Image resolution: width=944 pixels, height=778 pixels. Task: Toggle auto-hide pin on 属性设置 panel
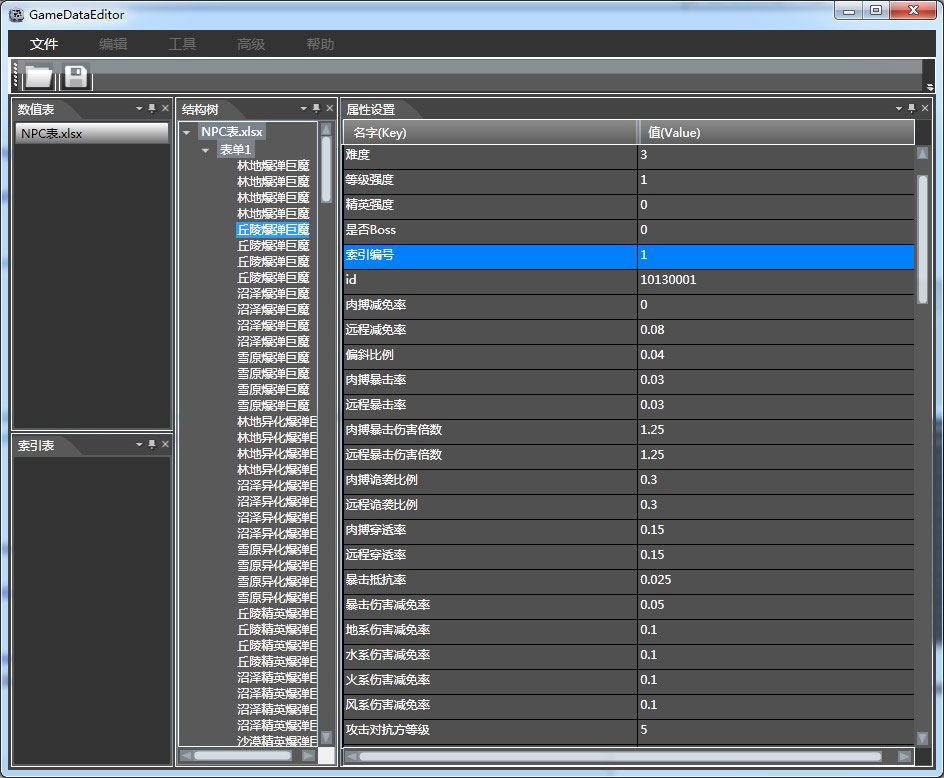911,108
